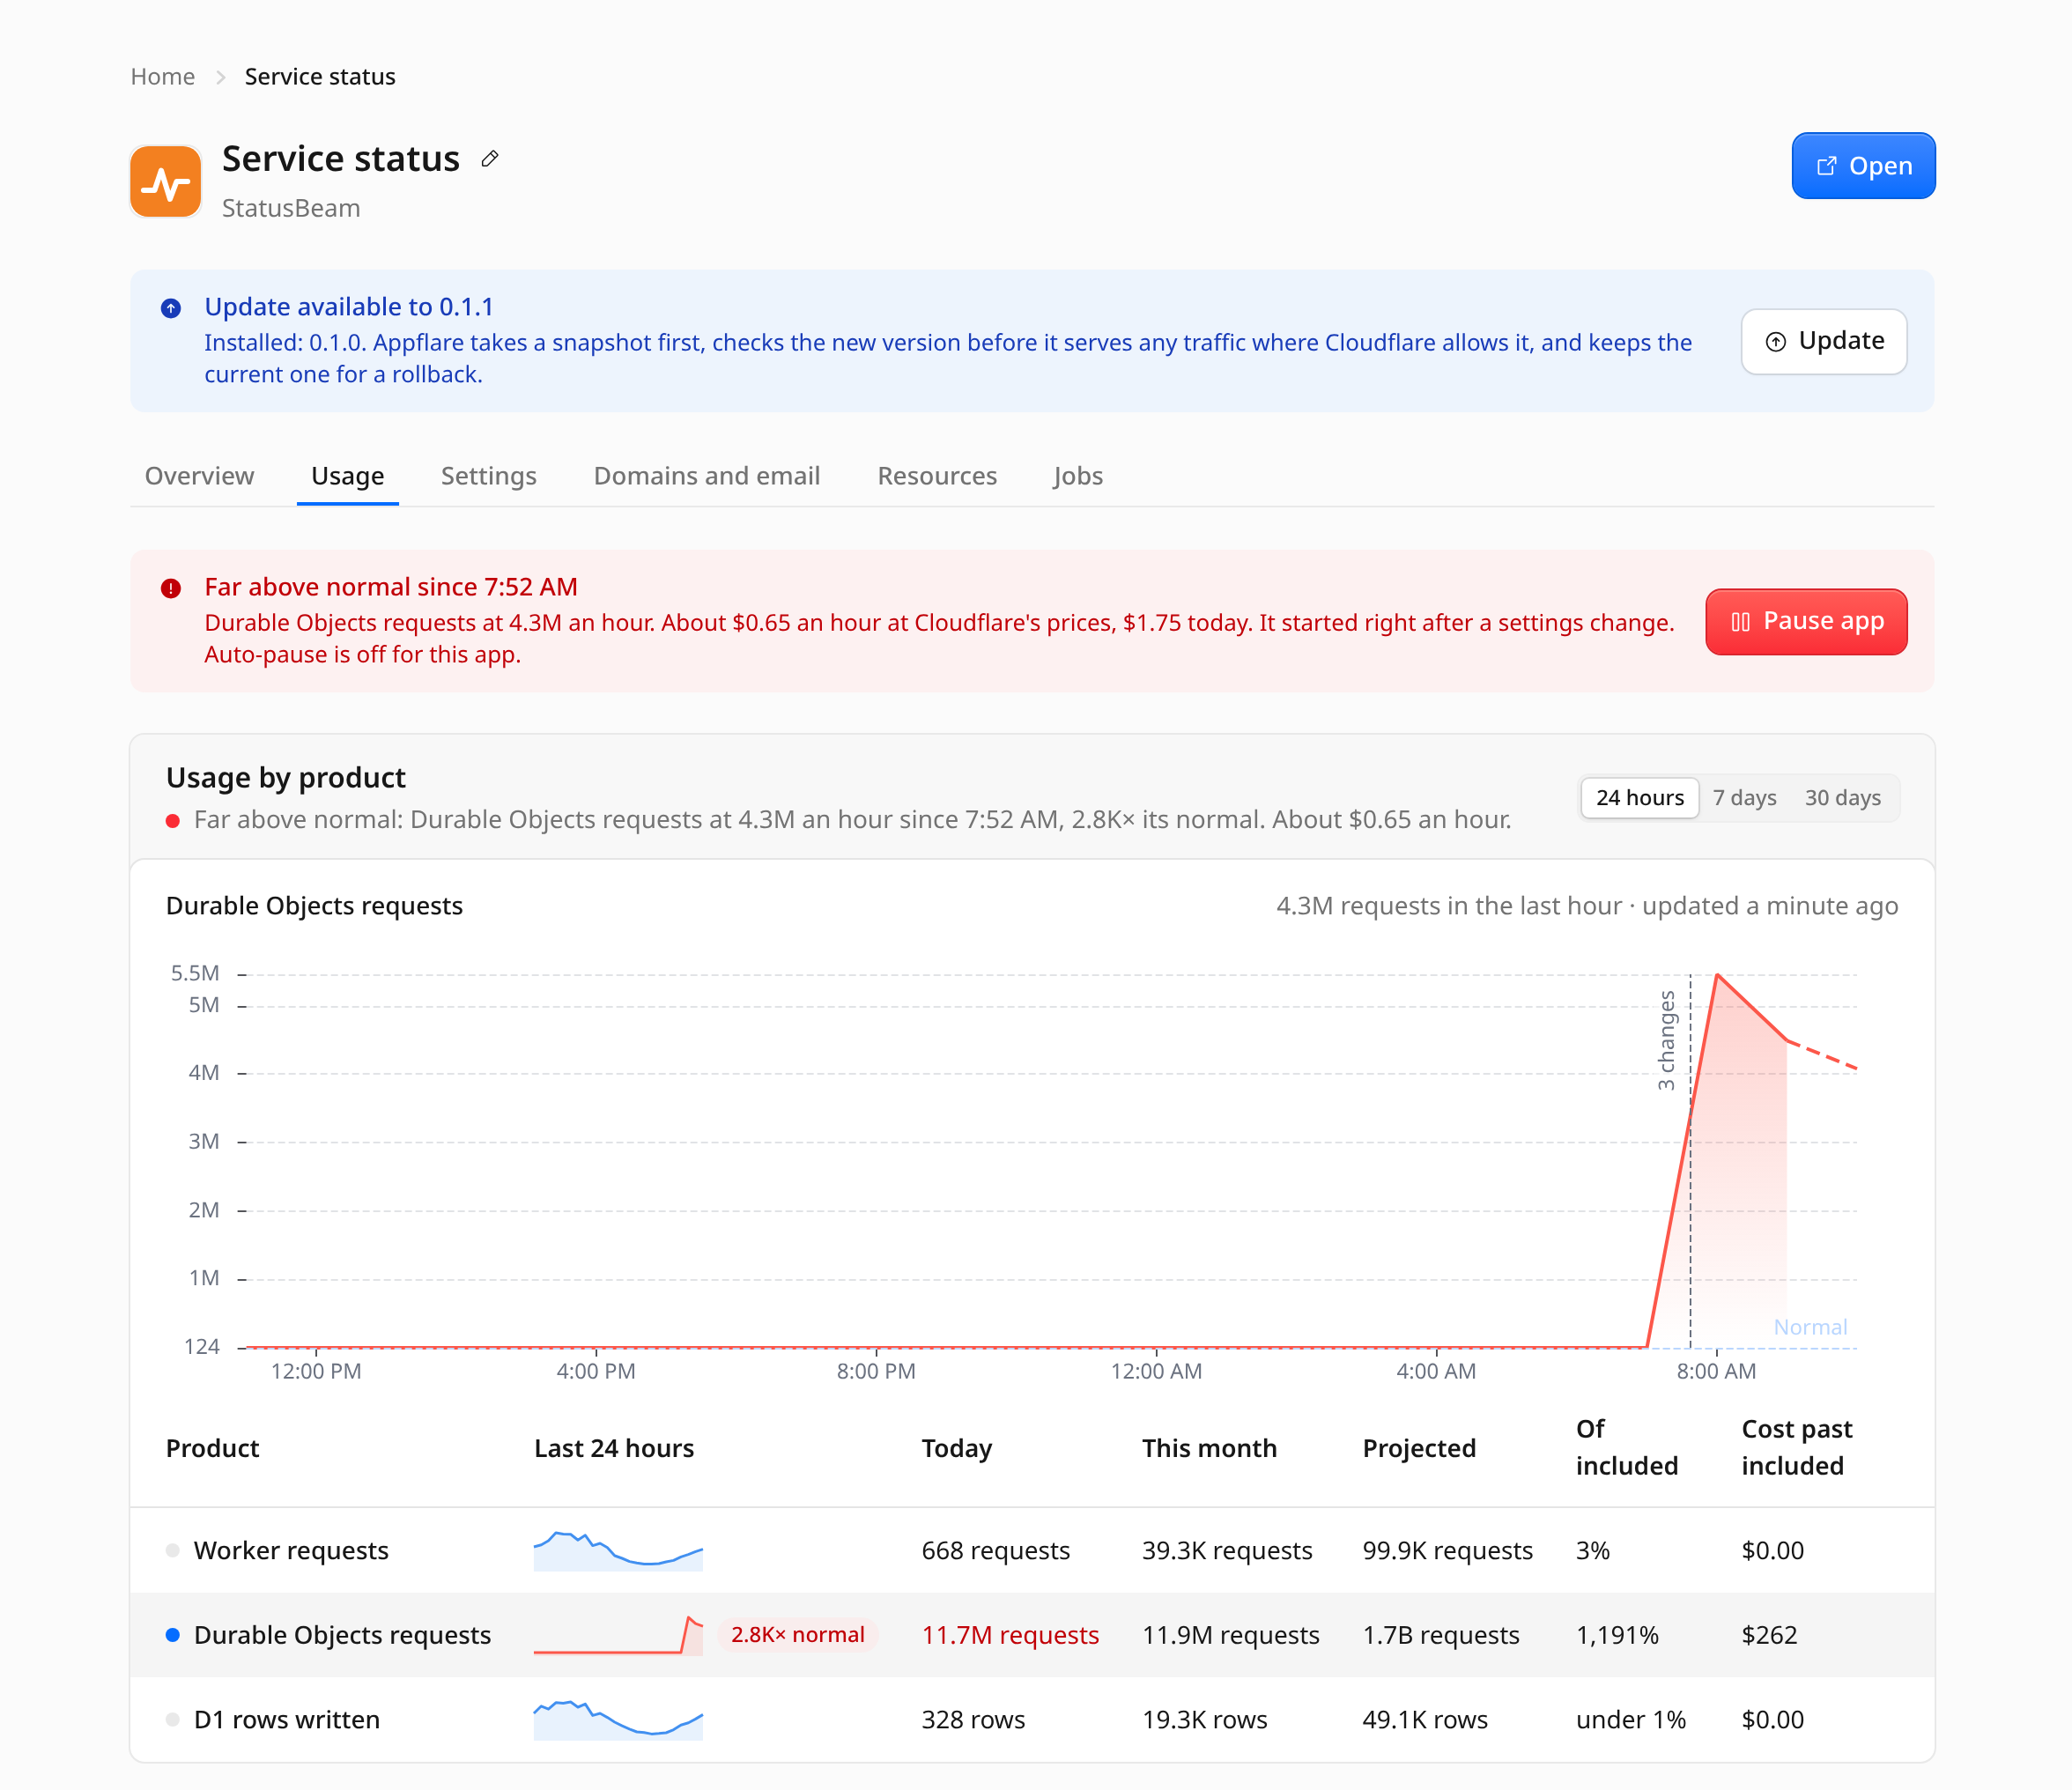Screen dimensions: 2072x1790
Task: Click the Update button
Action: click(x=1823, y=341)
